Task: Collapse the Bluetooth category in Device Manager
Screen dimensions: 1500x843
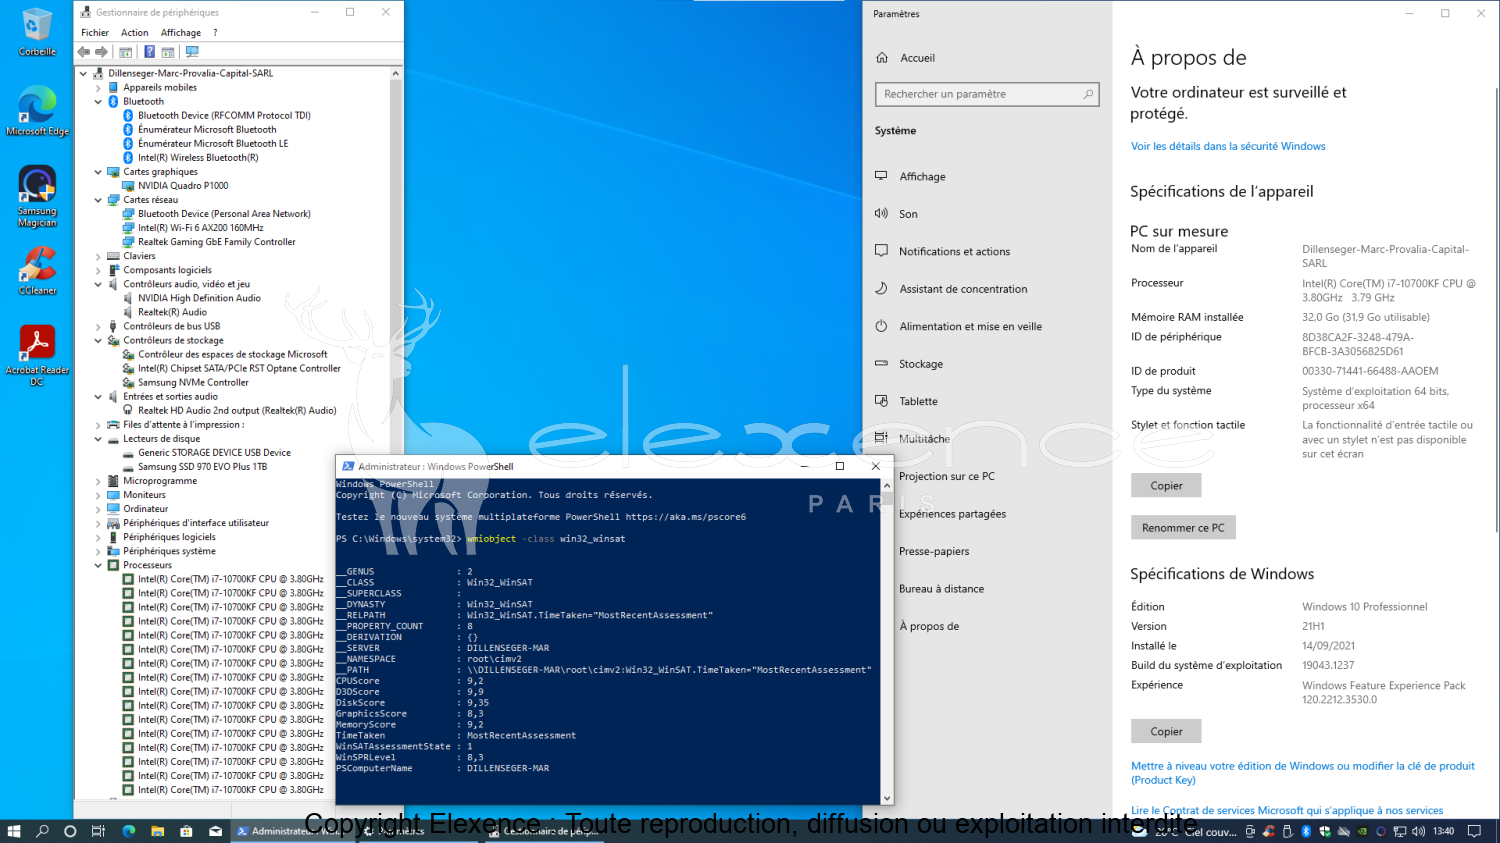Action: click(x=98, y=101)
